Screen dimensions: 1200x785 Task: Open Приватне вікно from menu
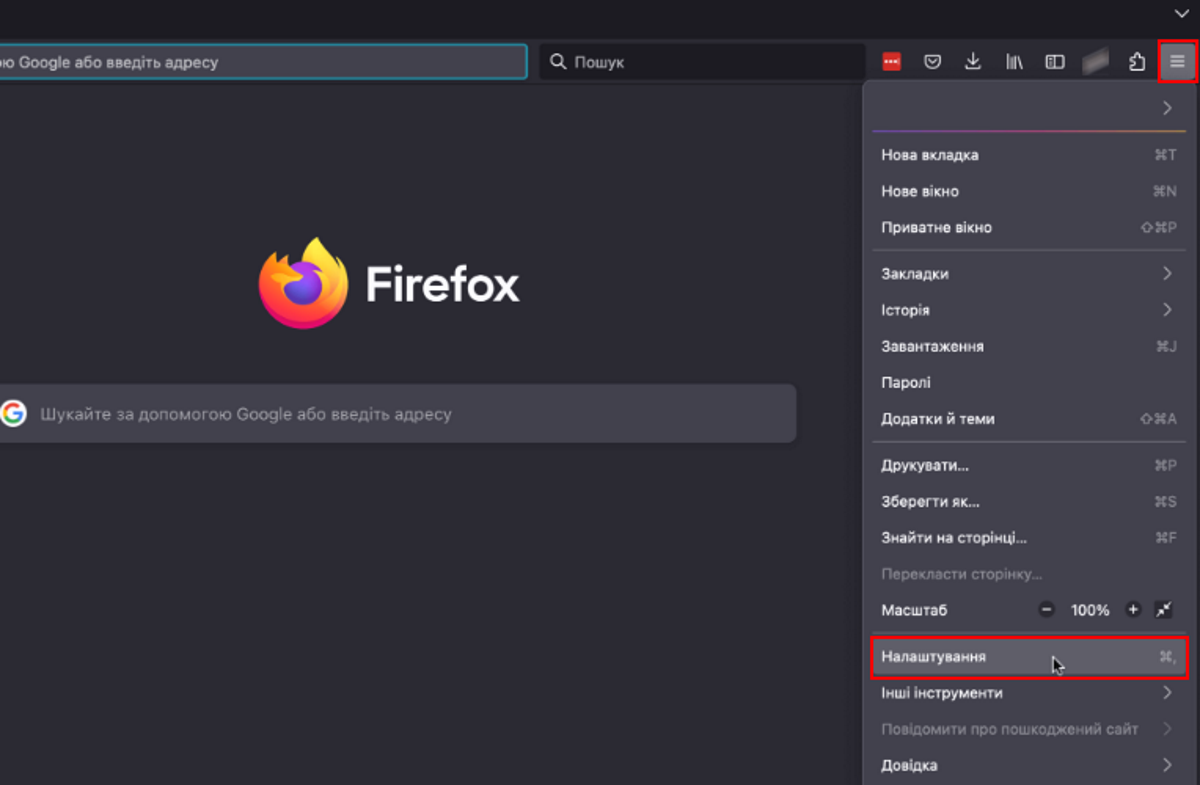coord(1029,227)
